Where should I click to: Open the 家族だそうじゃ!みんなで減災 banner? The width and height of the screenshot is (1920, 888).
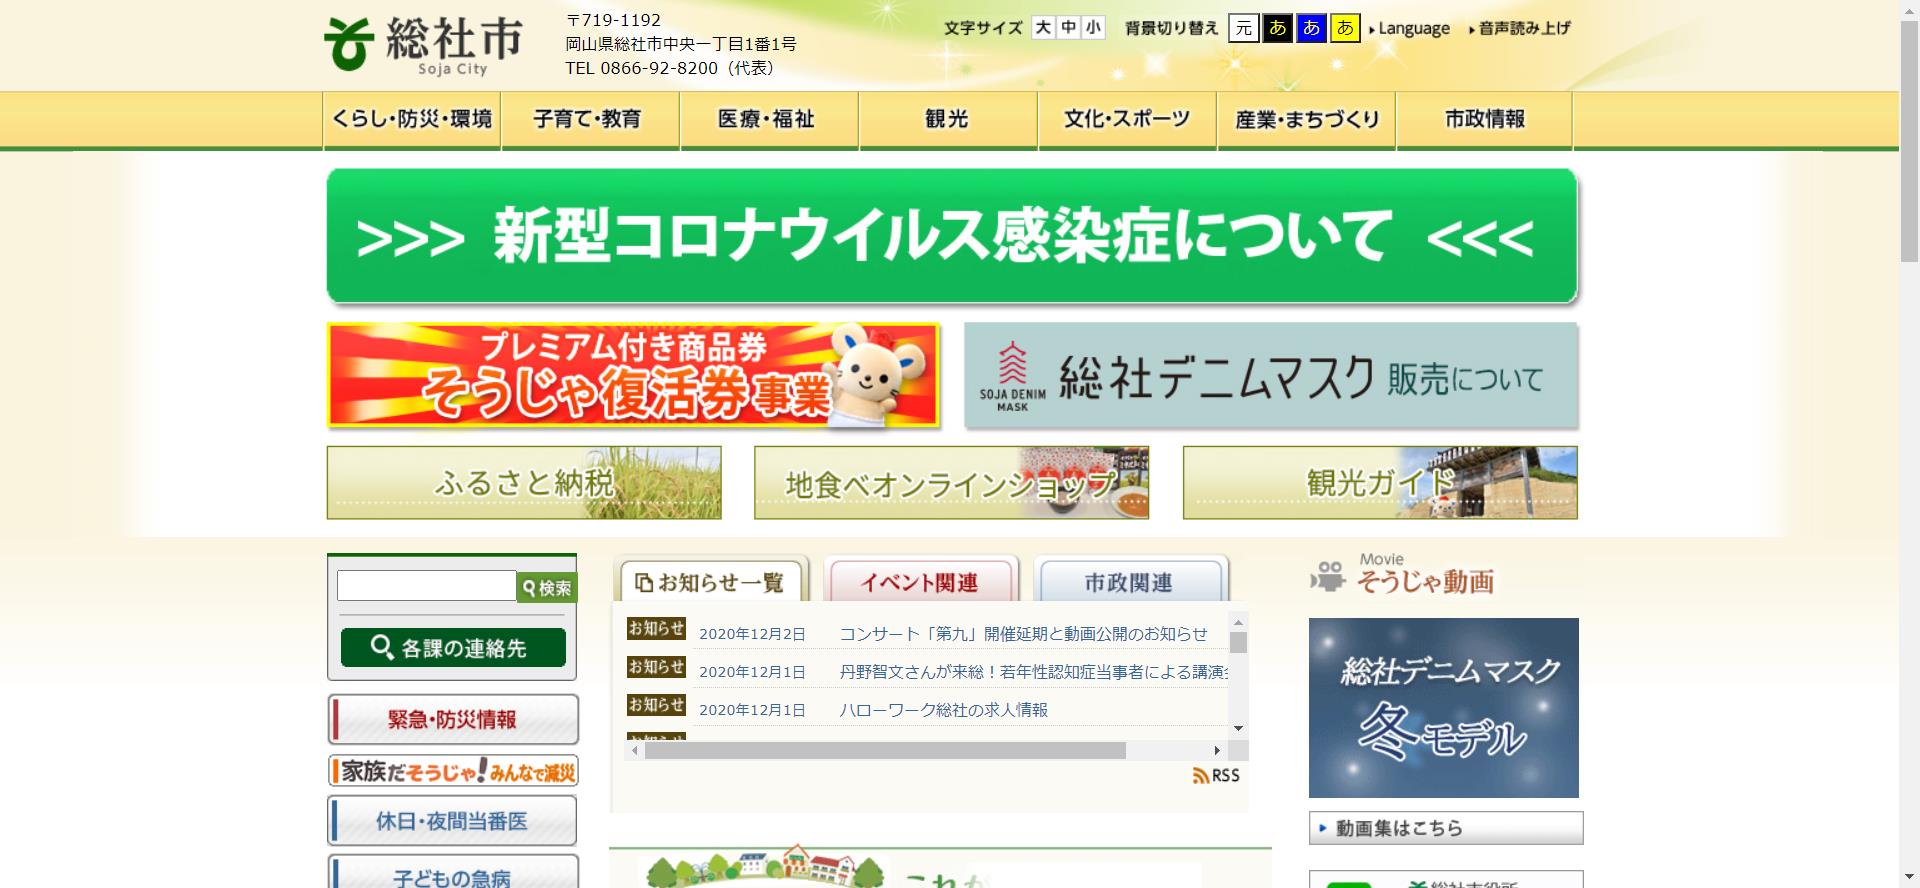pos(453,771)
